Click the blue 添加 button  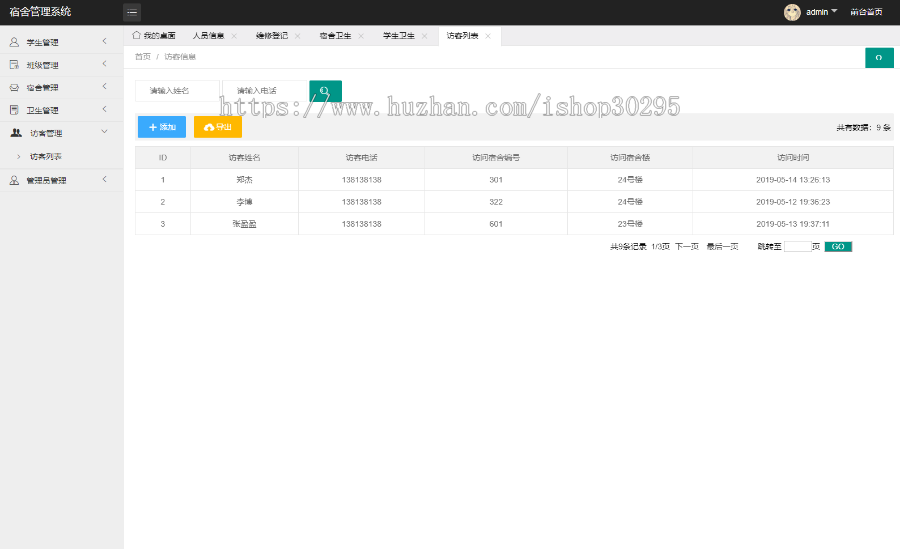click(x=162, y=127)
